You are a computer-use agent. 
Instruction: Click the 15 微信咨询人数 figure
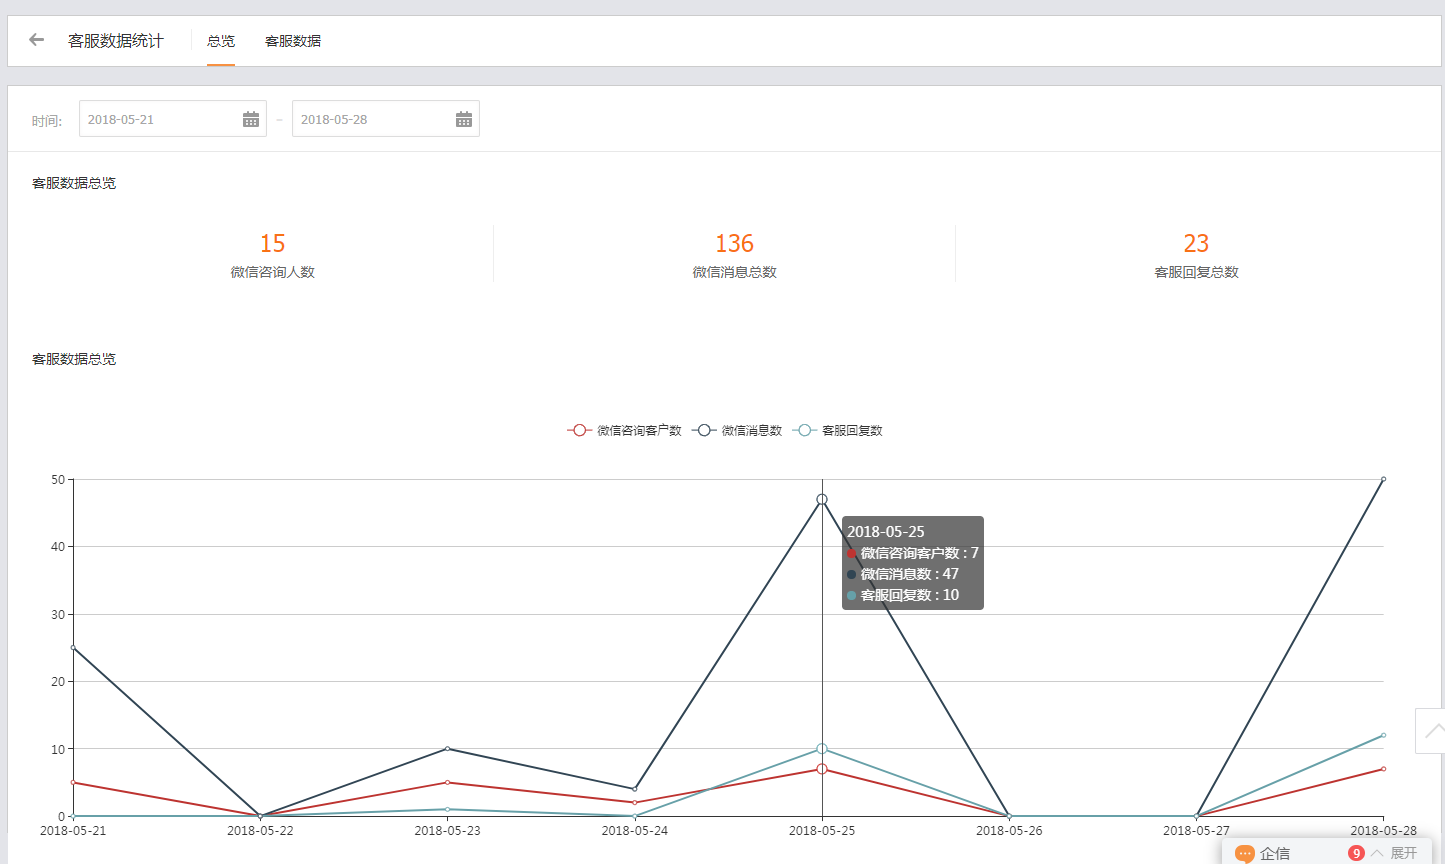pos(272,244)
